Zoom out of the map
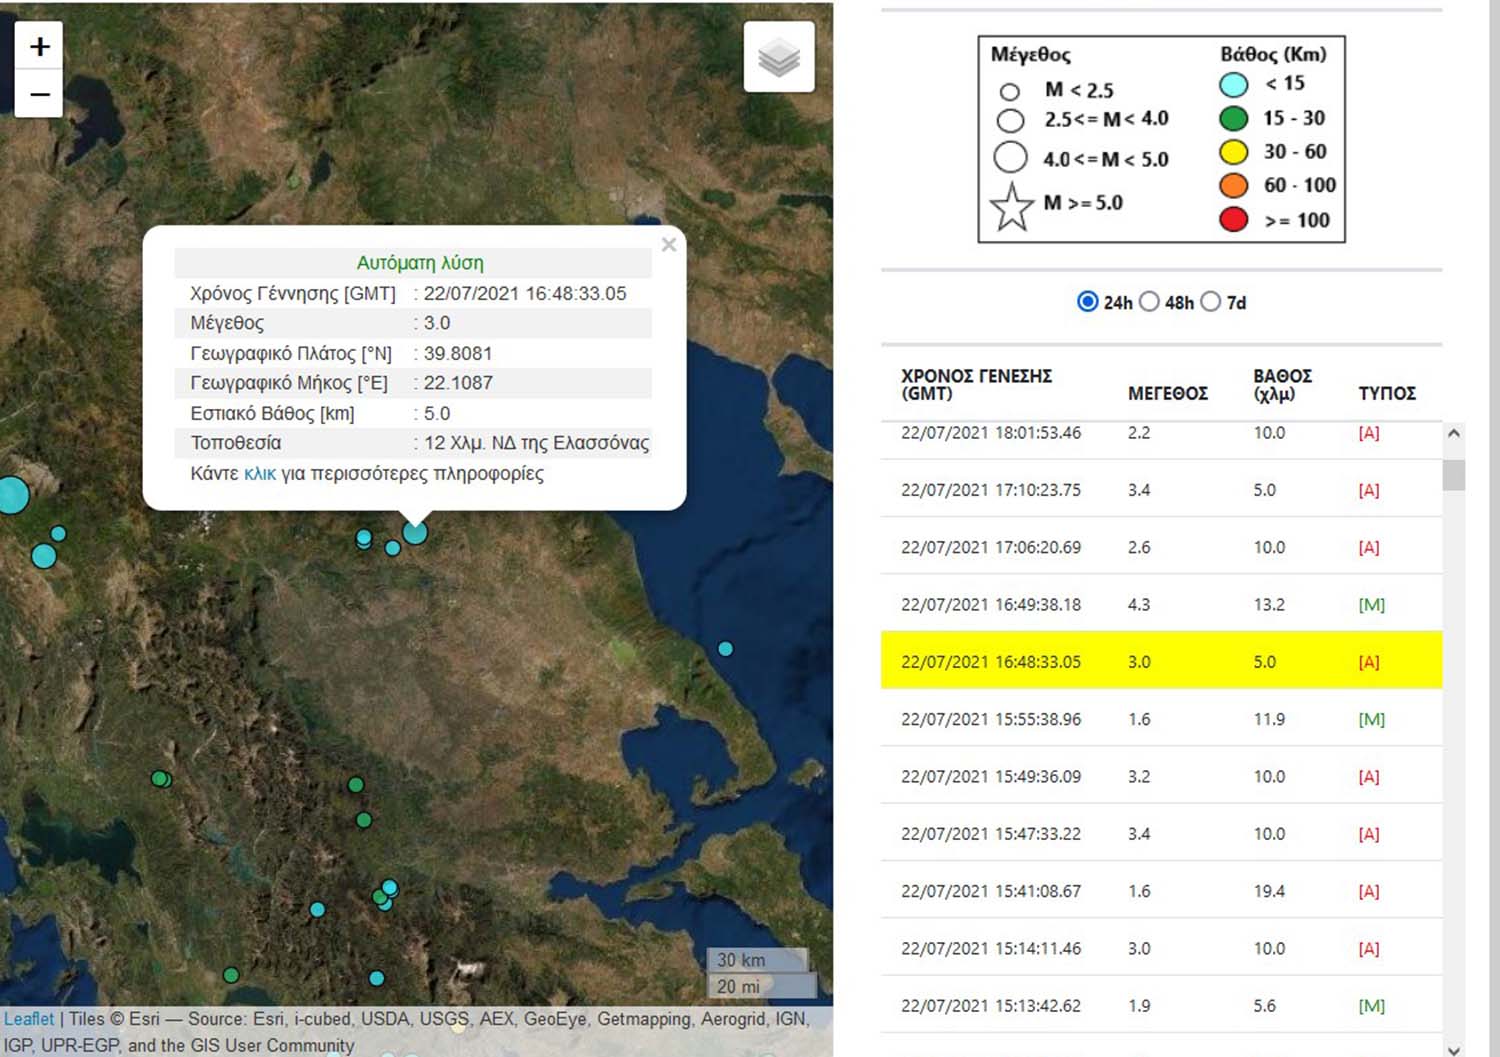Viewport: 1500px width, 1057px height. [x=39, y=95]
